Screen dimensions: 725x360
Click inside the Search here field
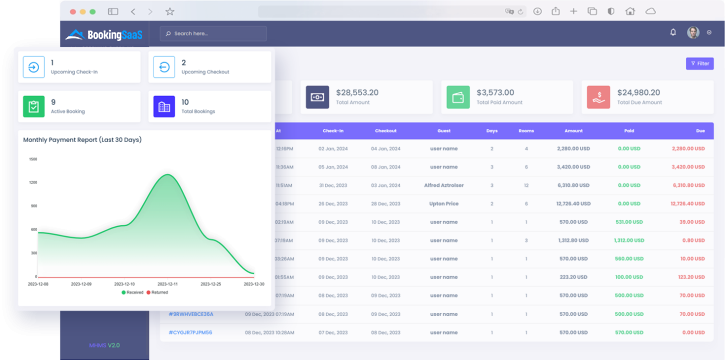point(213,34)
